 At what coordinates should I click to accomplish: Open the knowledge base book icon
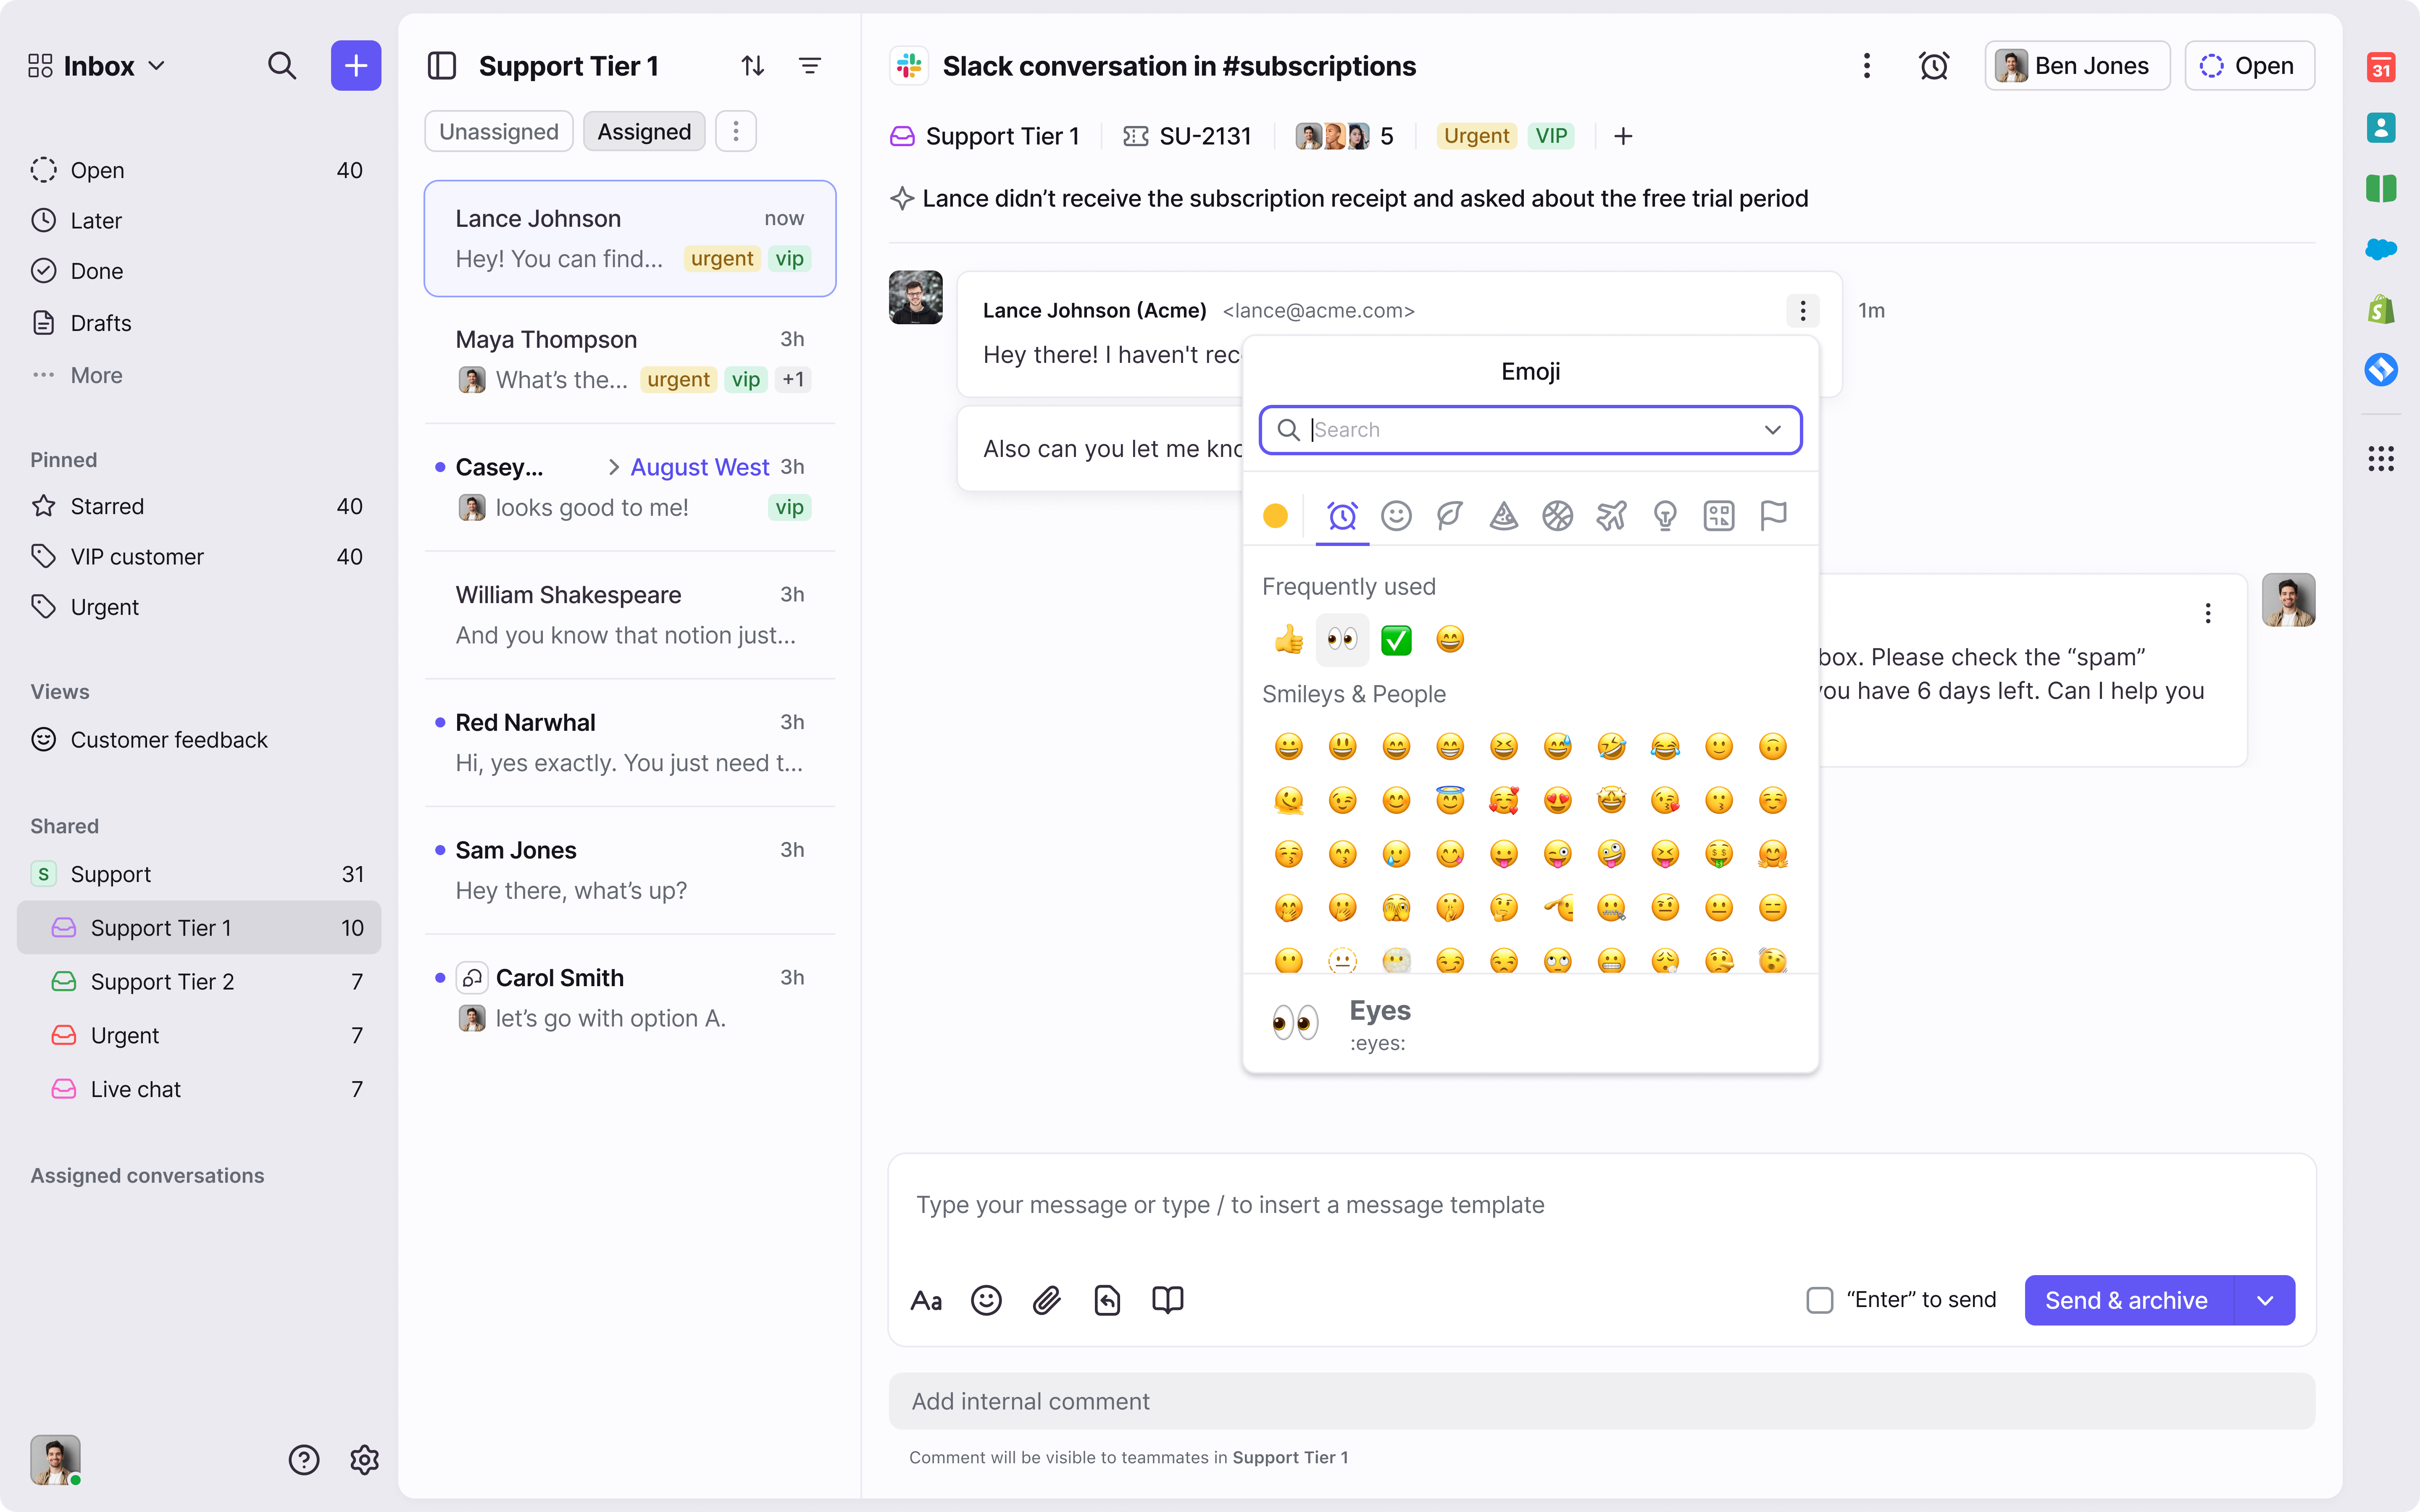[x=1167, y=1300]
